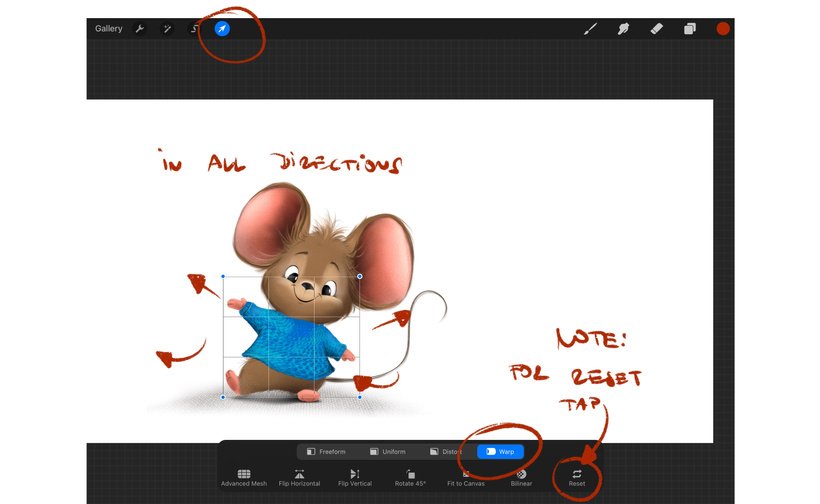Open the Adjustments magic wand menu
This screenshot has height=504, width=820.
point(167,29)
